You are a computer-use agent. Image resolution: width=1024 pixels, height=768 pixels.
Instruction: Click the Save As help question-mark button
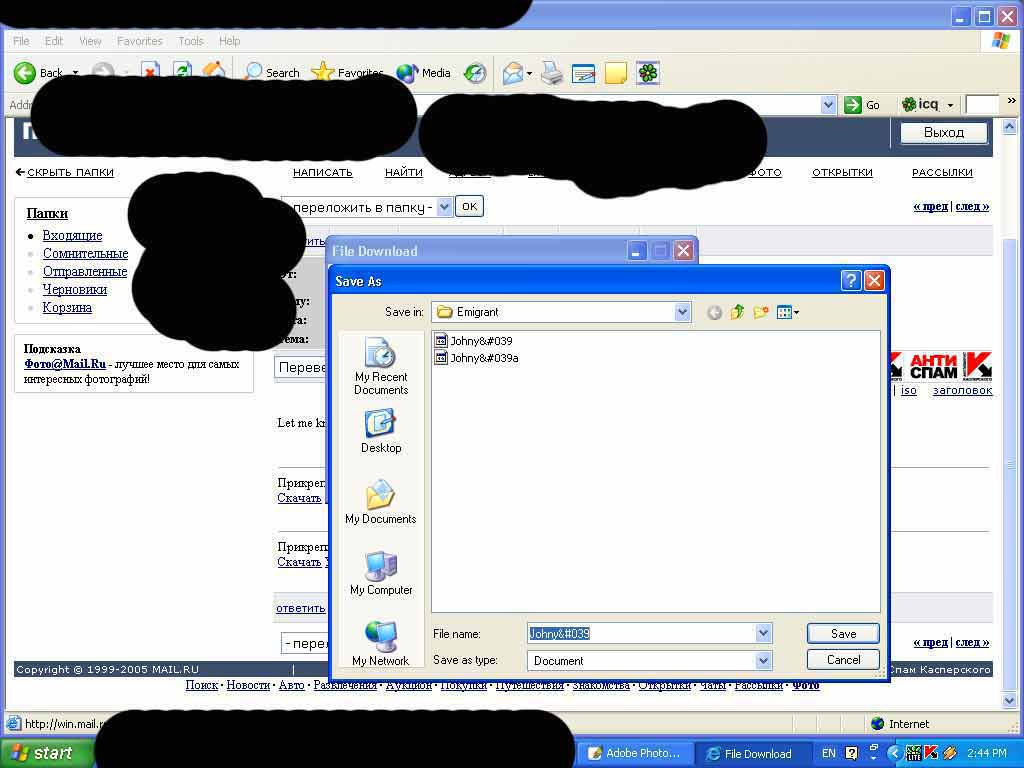coord(850,281)
